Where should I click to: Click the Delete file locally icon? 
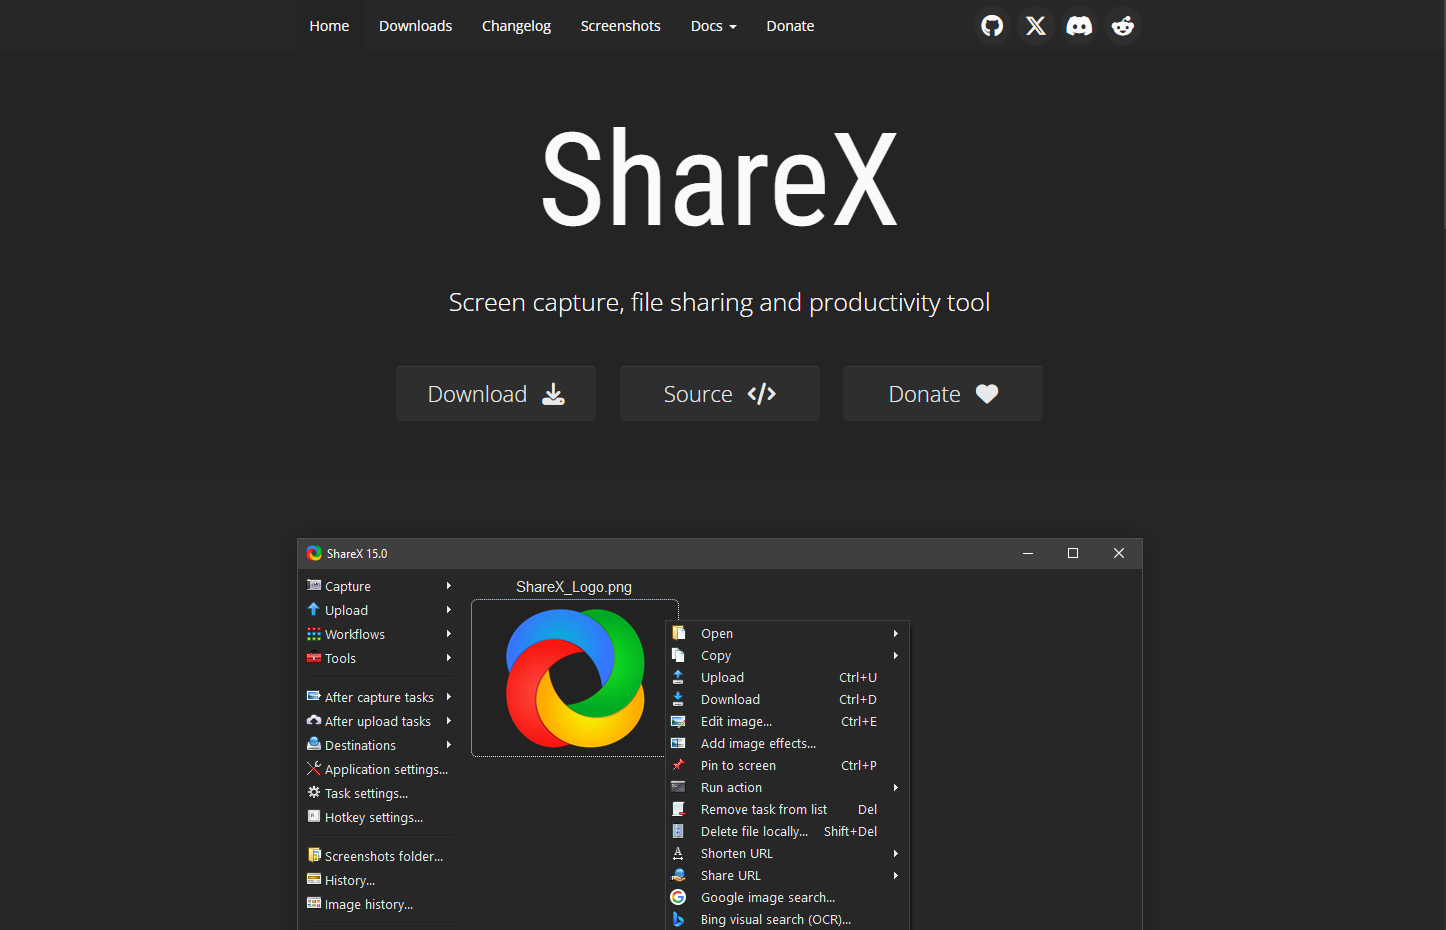coord(678,831)
